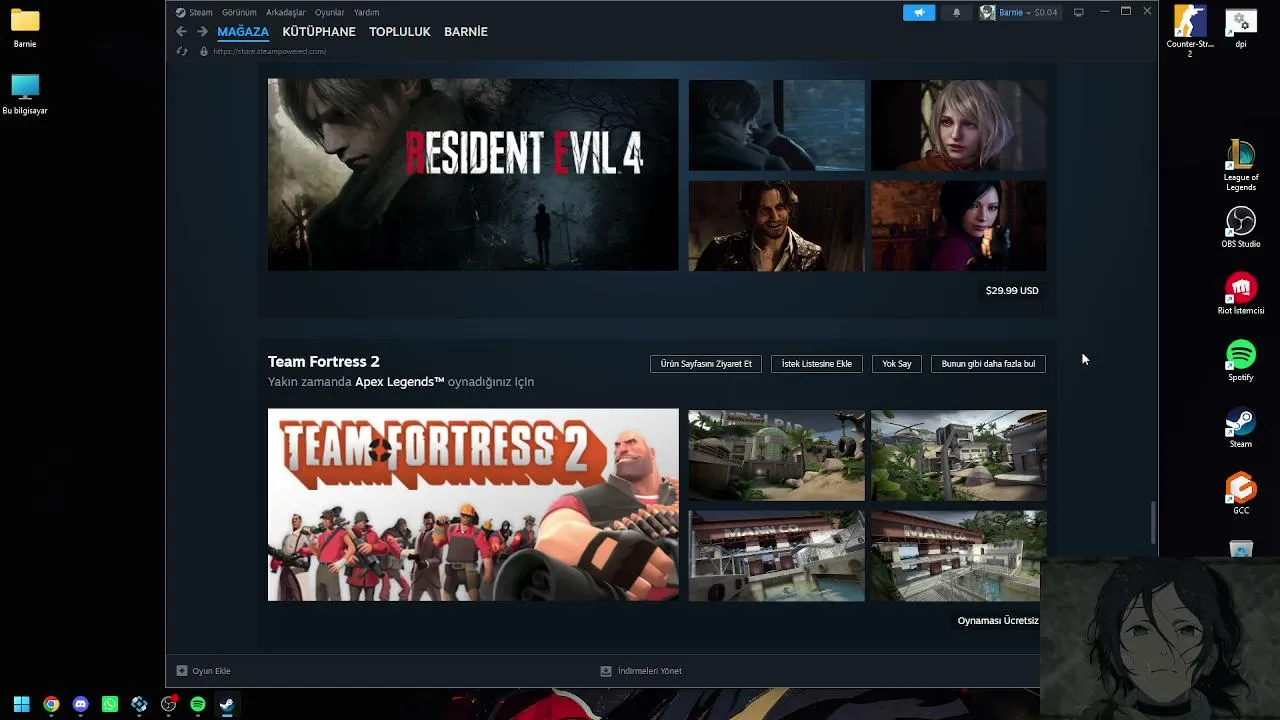Open Spotify from the taskbar
1280x720 pixels.
[x=198, y=704]
